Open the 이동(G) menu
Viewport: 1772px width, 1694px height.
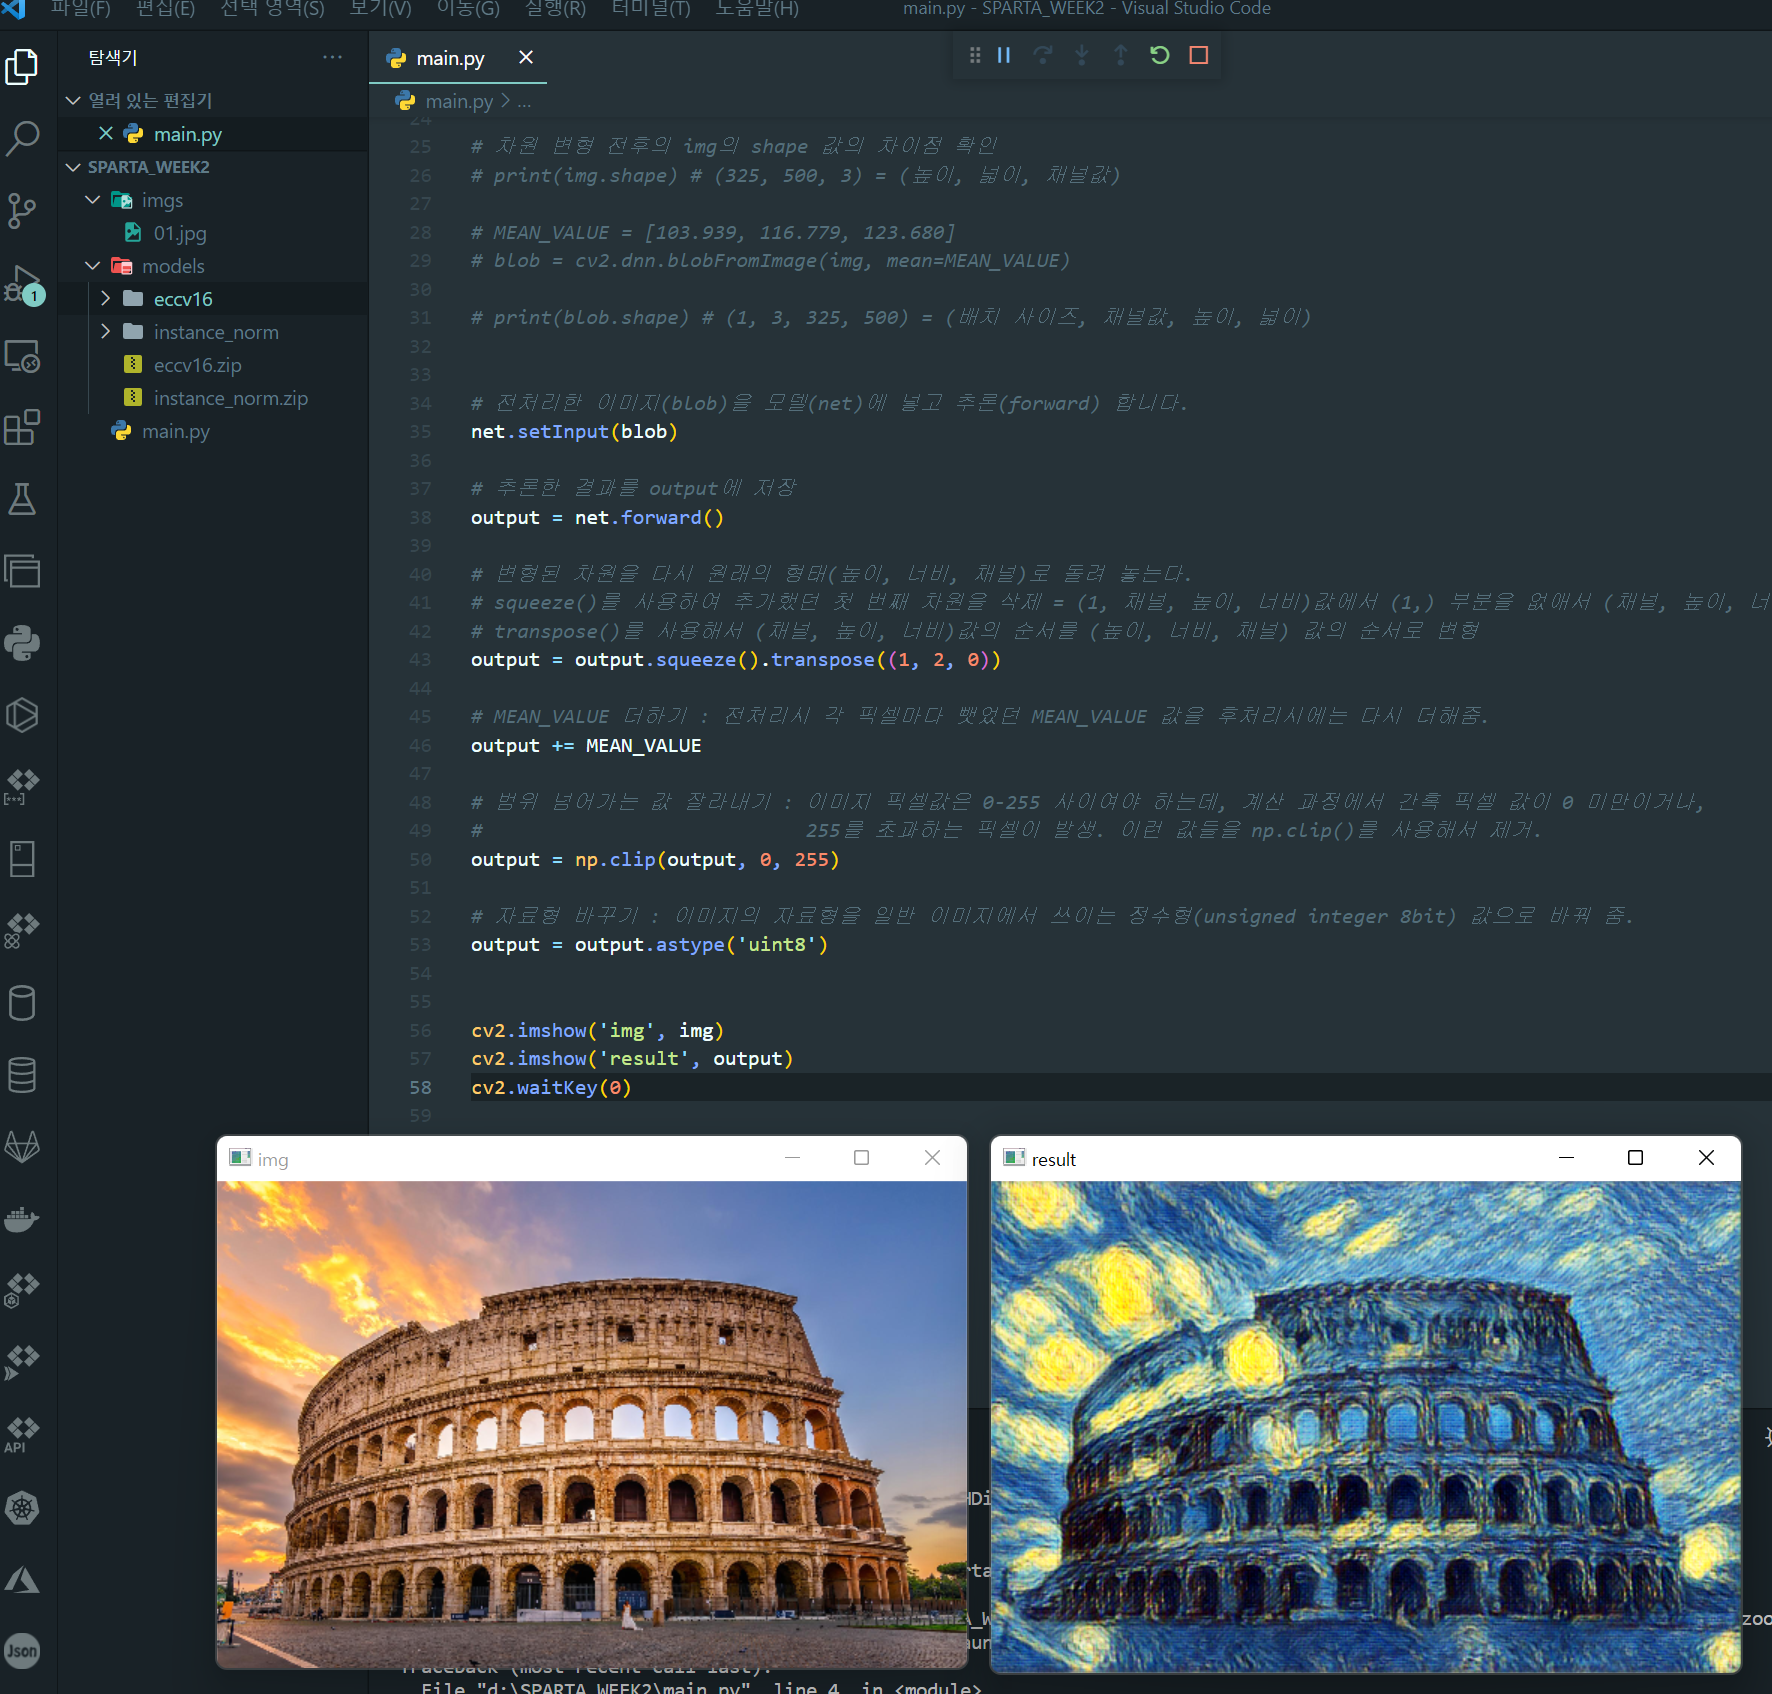[x=468, y=8]
